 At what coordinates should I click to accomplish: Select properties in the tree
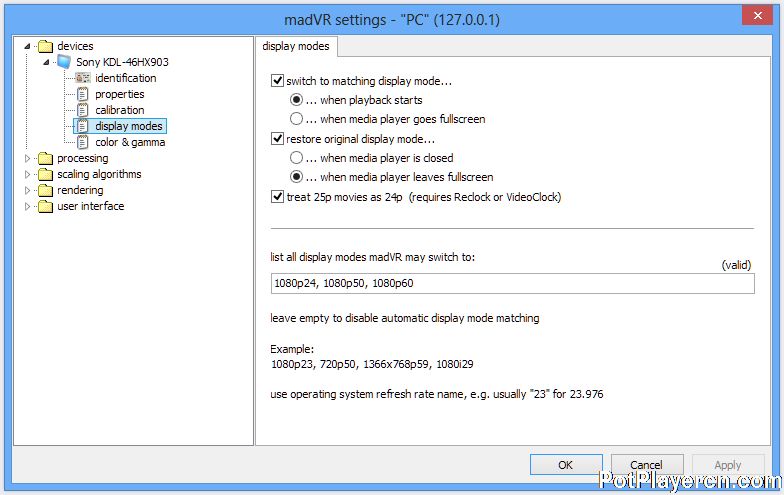click(120, 94)
